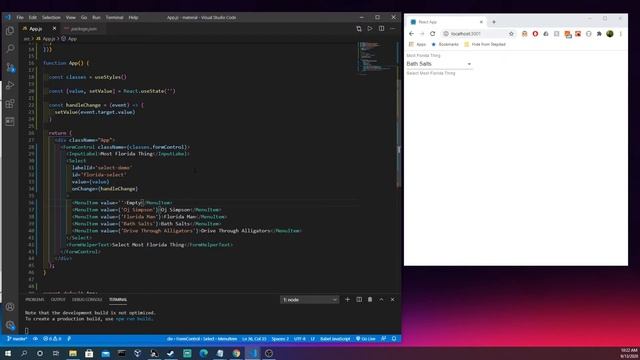Close the App.js editor tab
640x360 pixels.
pyautogui.click(x=54, y=29)
